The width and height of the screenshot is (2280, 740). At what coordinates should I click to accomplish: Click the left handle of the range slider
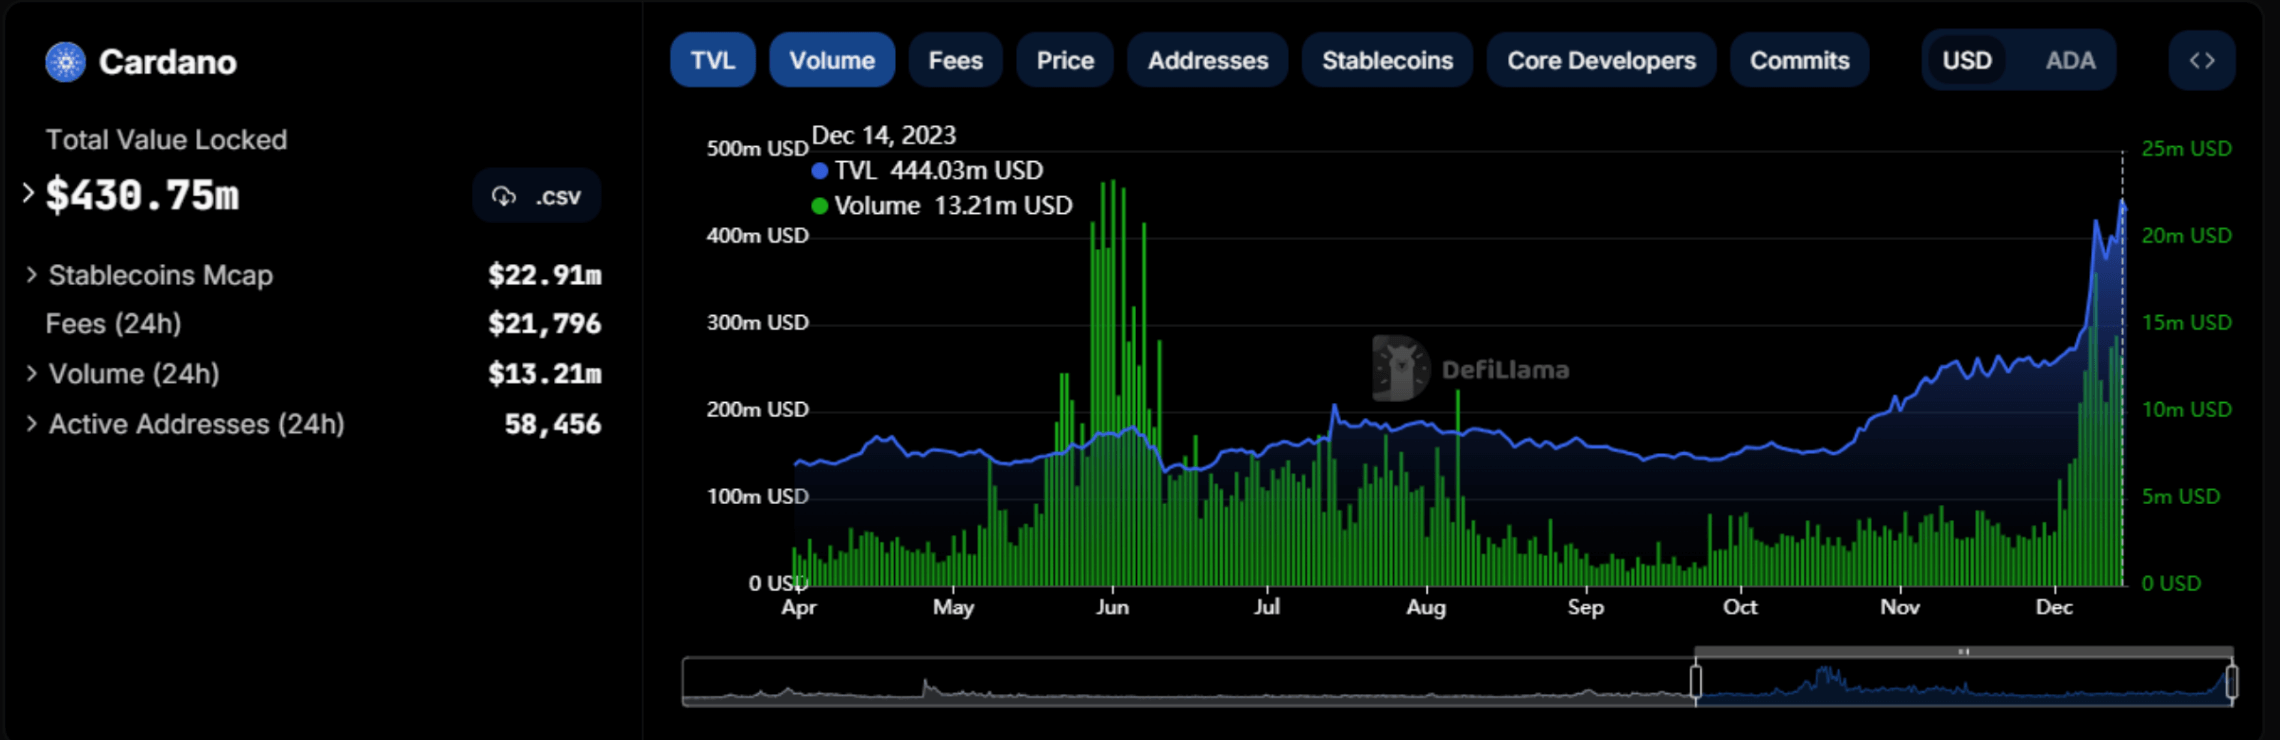point(1696,681)
